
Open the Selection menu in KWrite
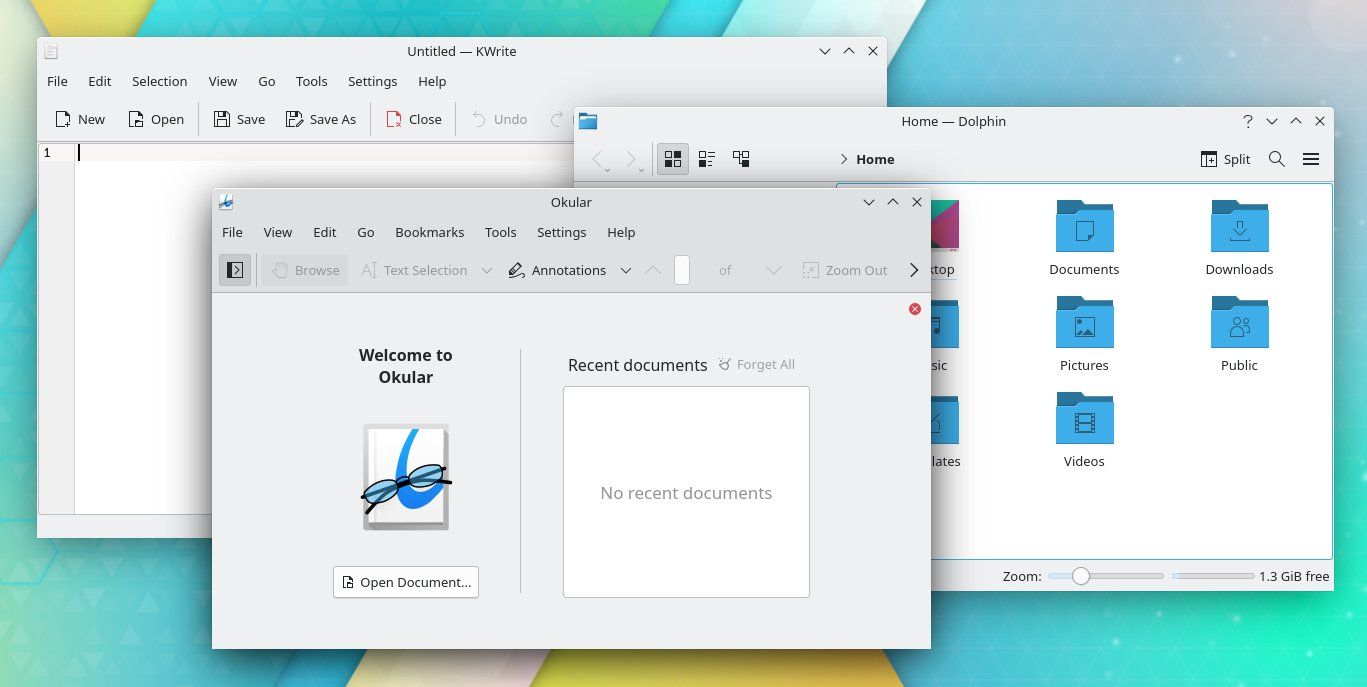[159, 81]
